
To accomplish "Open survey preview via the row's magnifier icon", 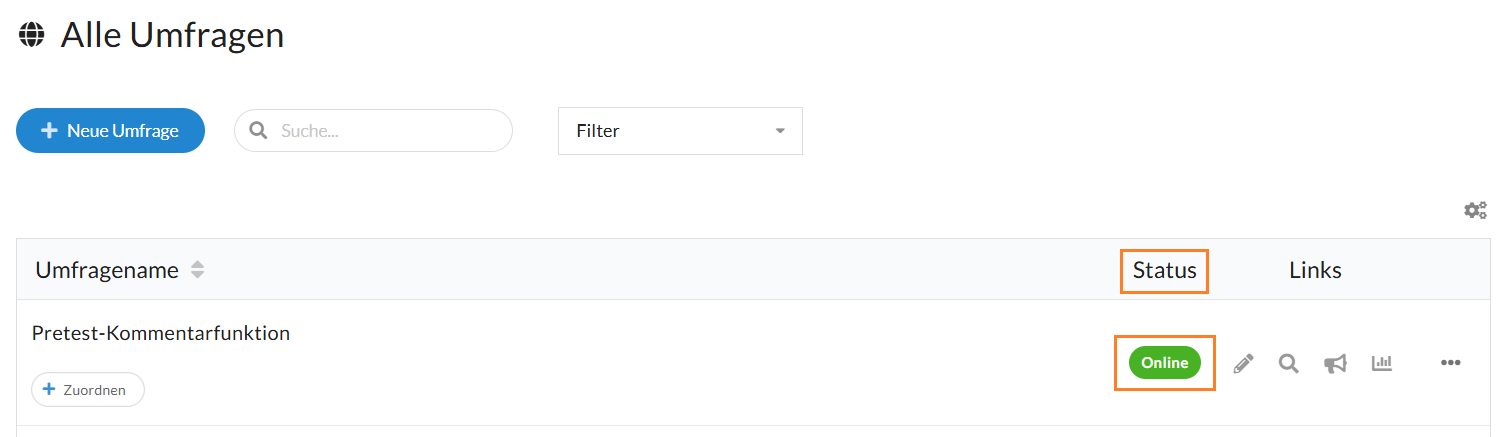I will [x=1289, y=363].
